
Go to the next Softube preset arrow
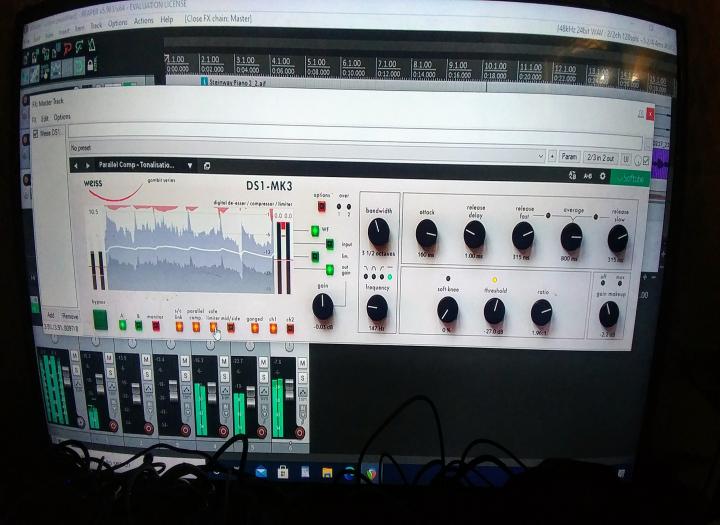[87, 165]
